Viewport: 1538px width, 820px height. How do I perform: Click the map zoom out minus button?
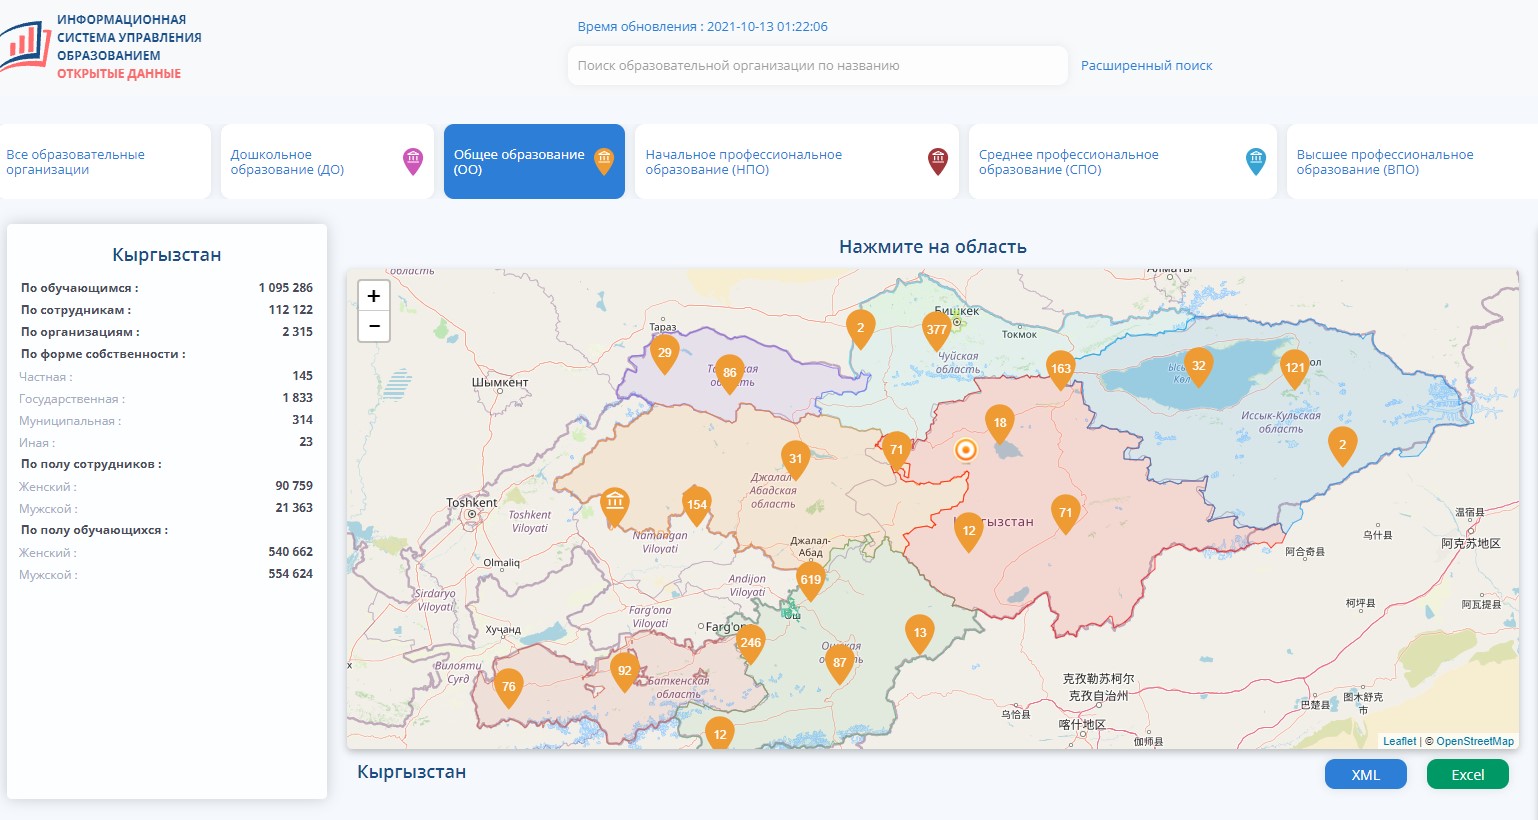(374, 326)
